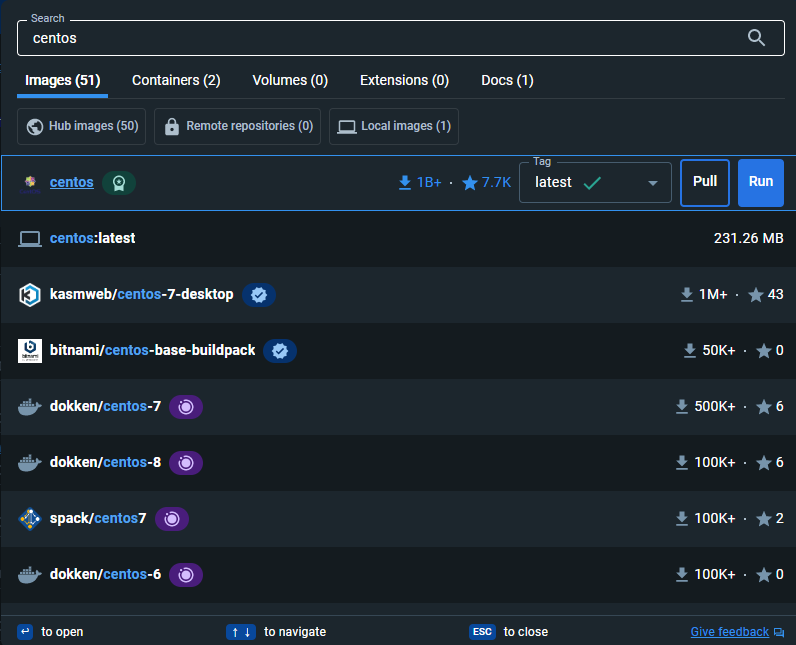Image resolution: width=796 pixels, height=645 pixels.
Task: Click dokken/centos-6 sponsored OSS badge
Action: [x=186, y=574]
